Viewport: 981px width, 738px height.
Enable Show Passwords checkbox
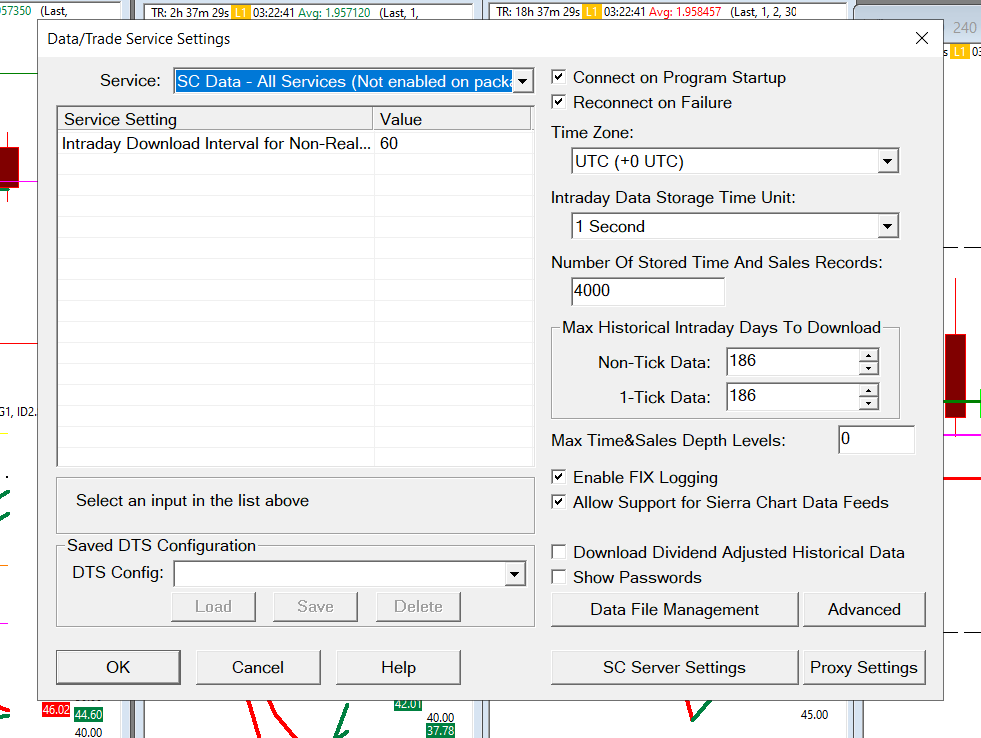pos(559,577)
